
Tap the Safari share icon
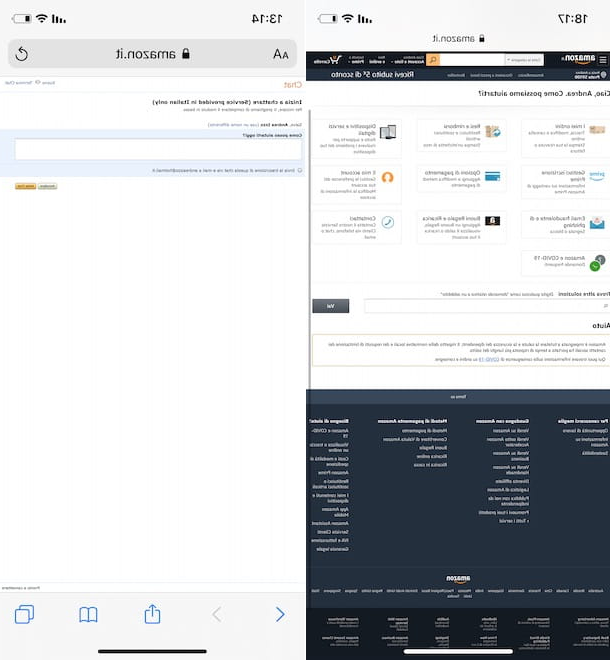152,614
